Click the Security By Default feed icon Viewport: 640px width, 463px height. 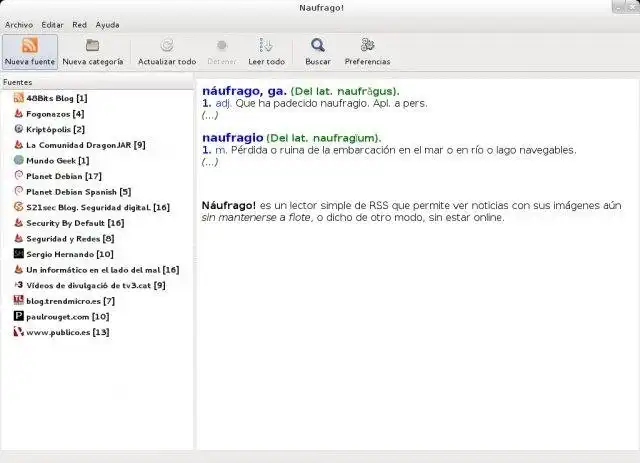click(x=19, y=222)
